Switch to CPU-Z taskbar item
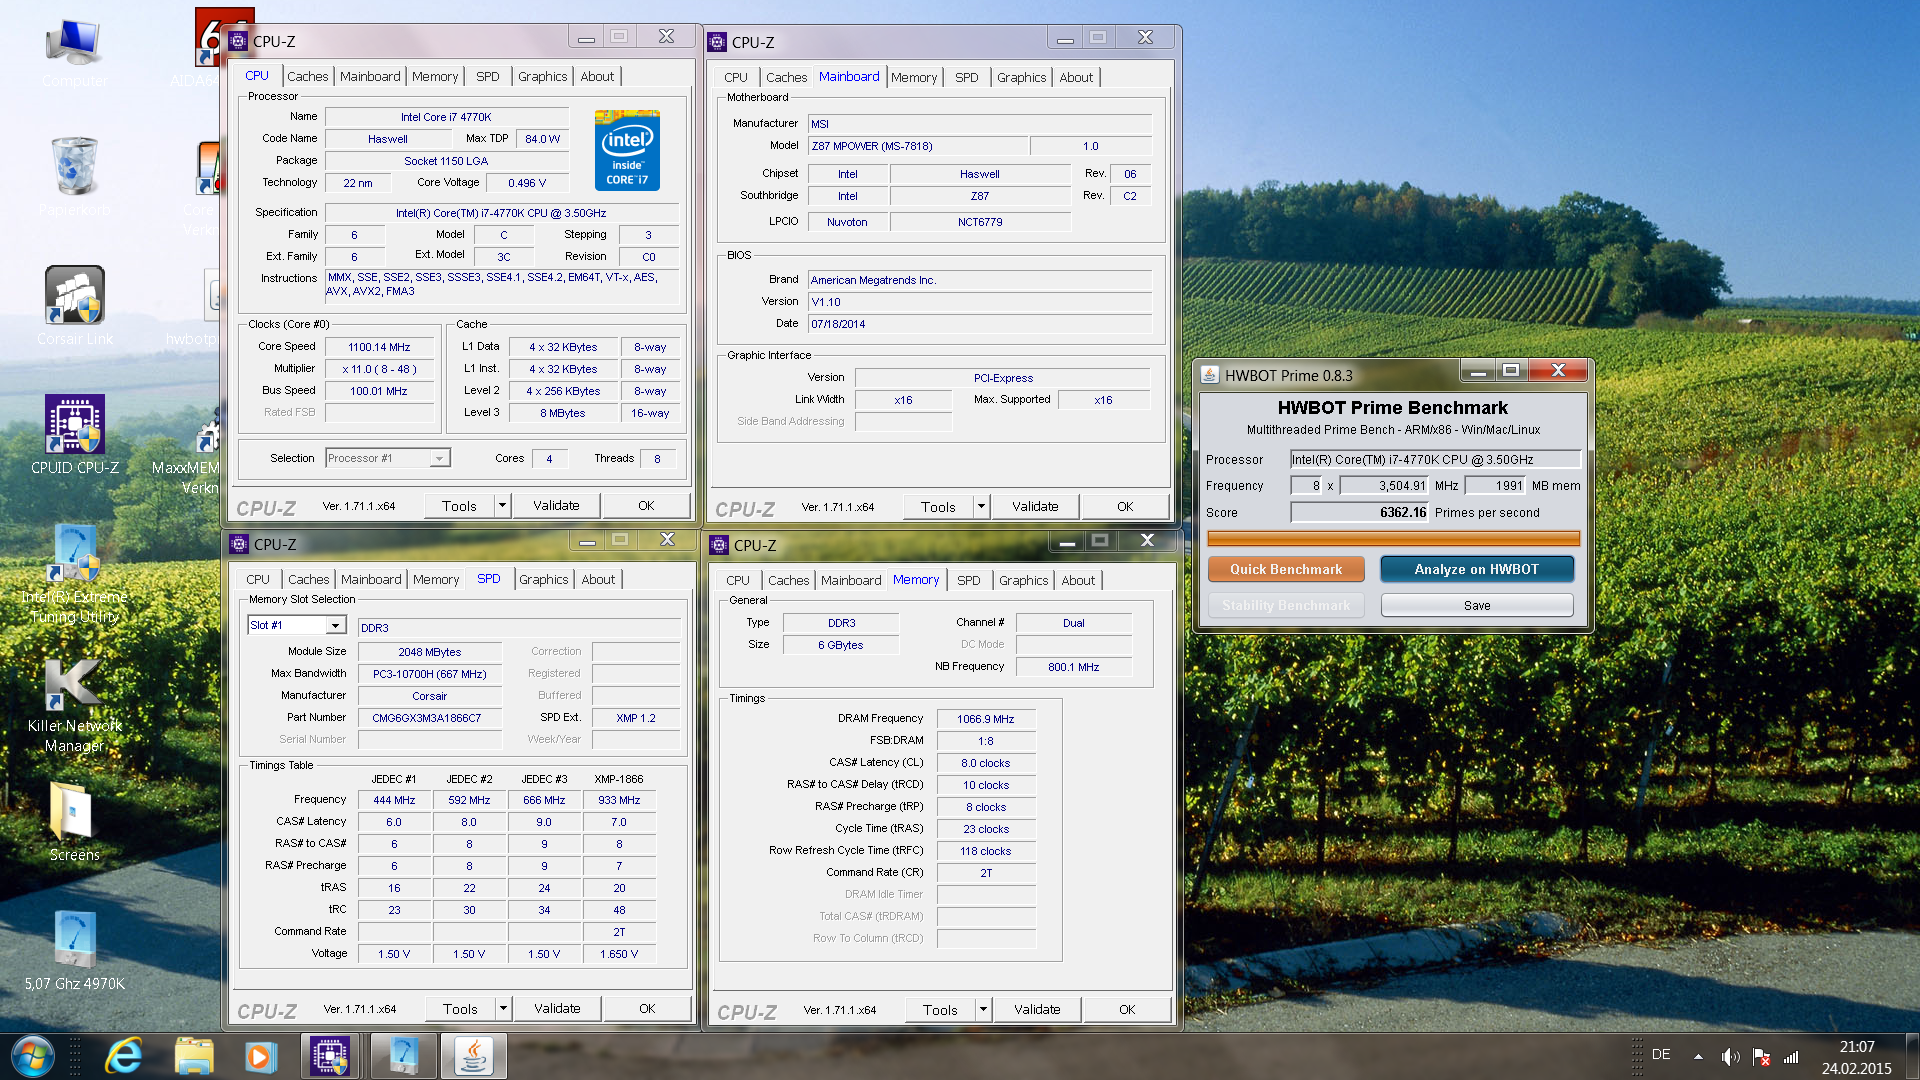The image size is (1920, 1080). pos(330,1056)
